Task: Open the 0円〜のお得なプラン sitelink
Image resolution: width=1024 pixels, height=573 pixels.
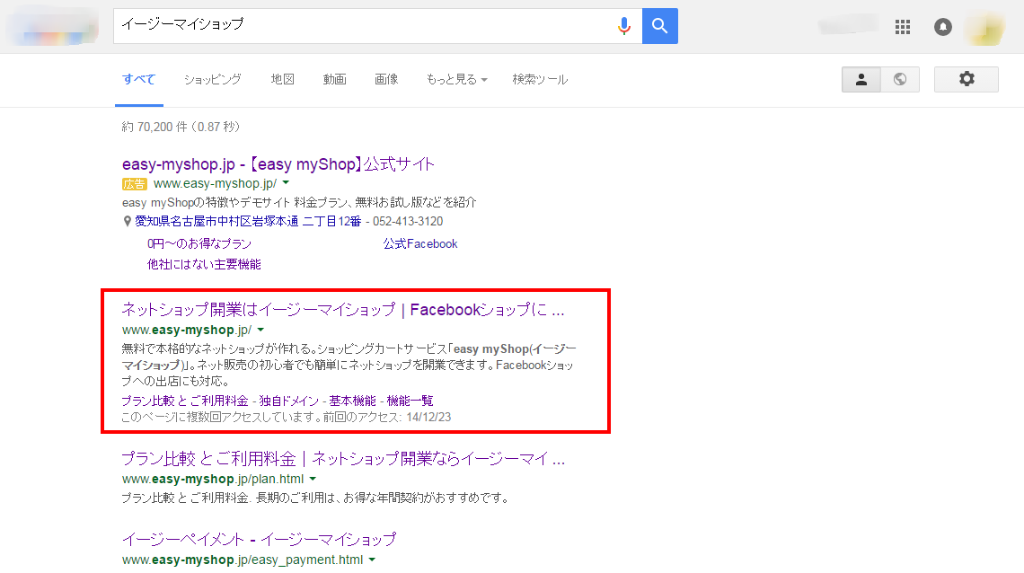Action: [199, 244]
